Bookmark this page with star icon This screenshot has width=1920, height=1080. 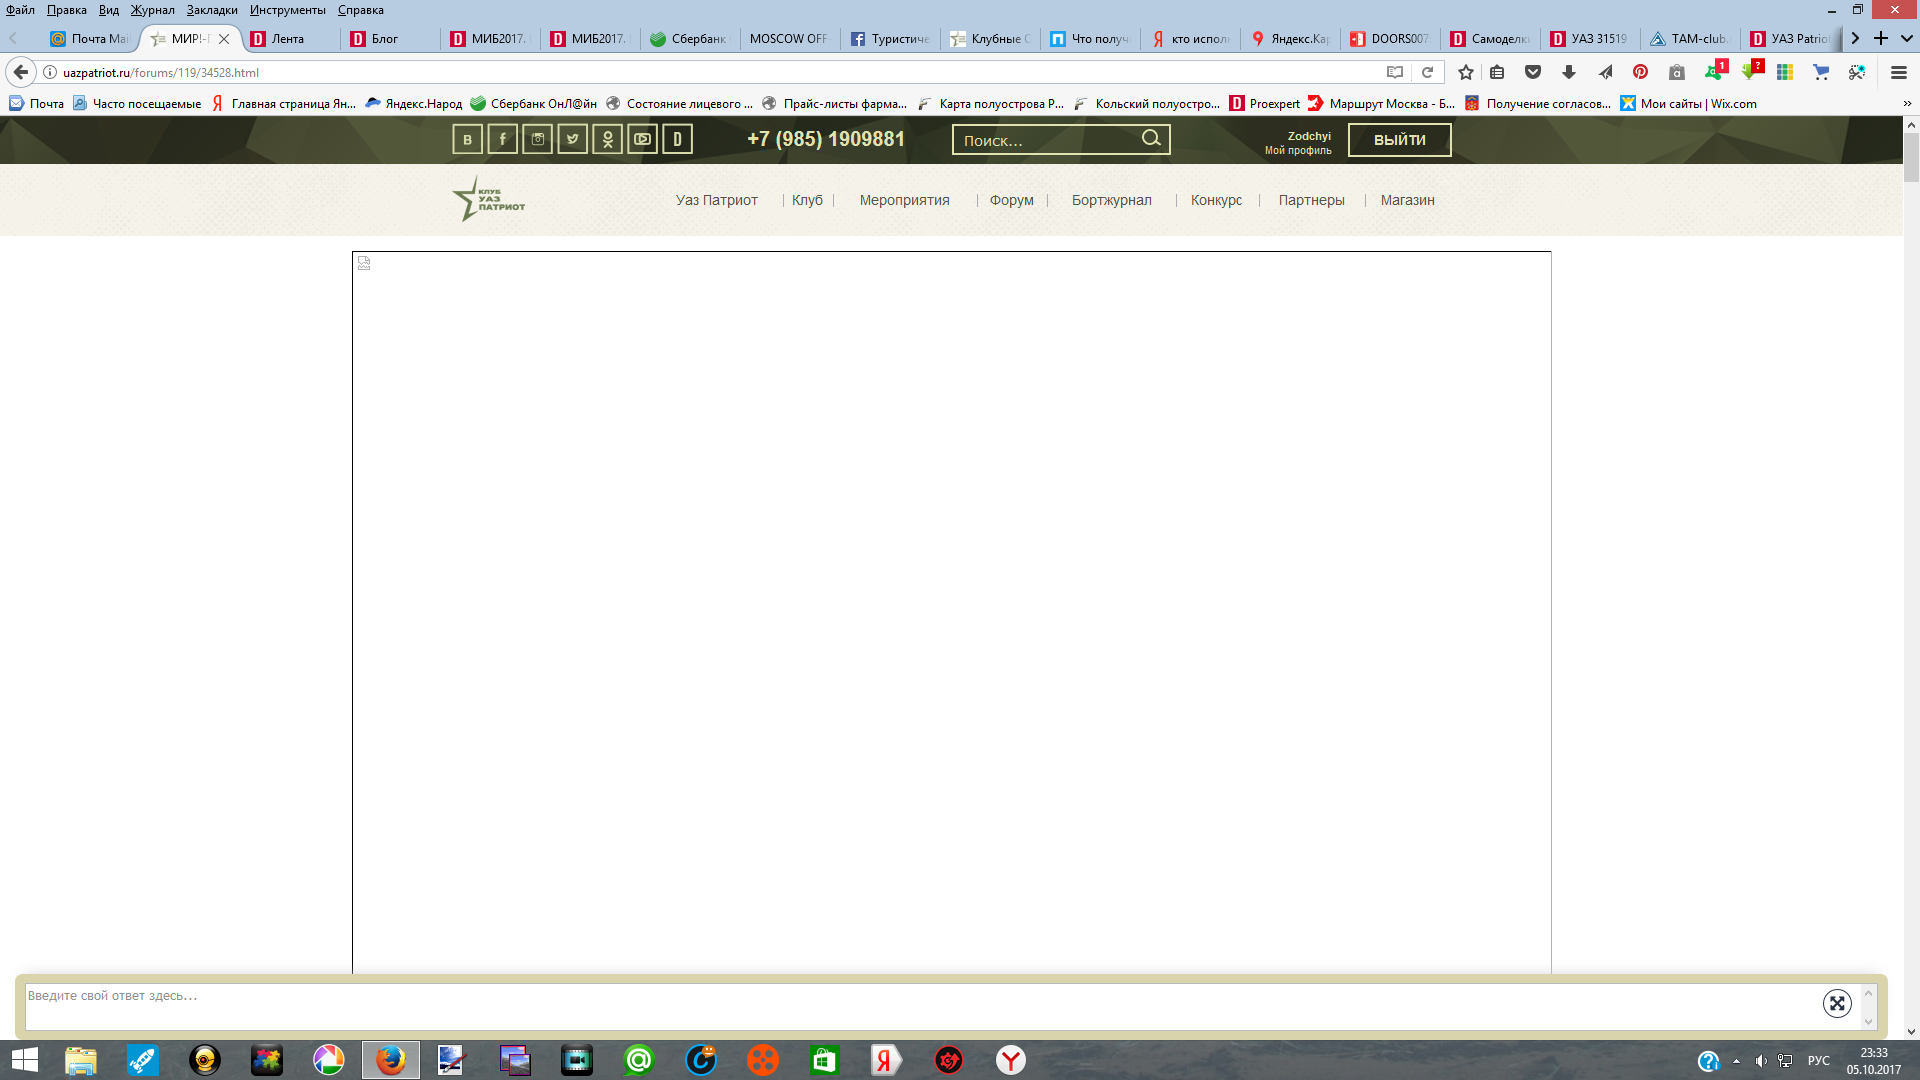(x=1466, y=72)
